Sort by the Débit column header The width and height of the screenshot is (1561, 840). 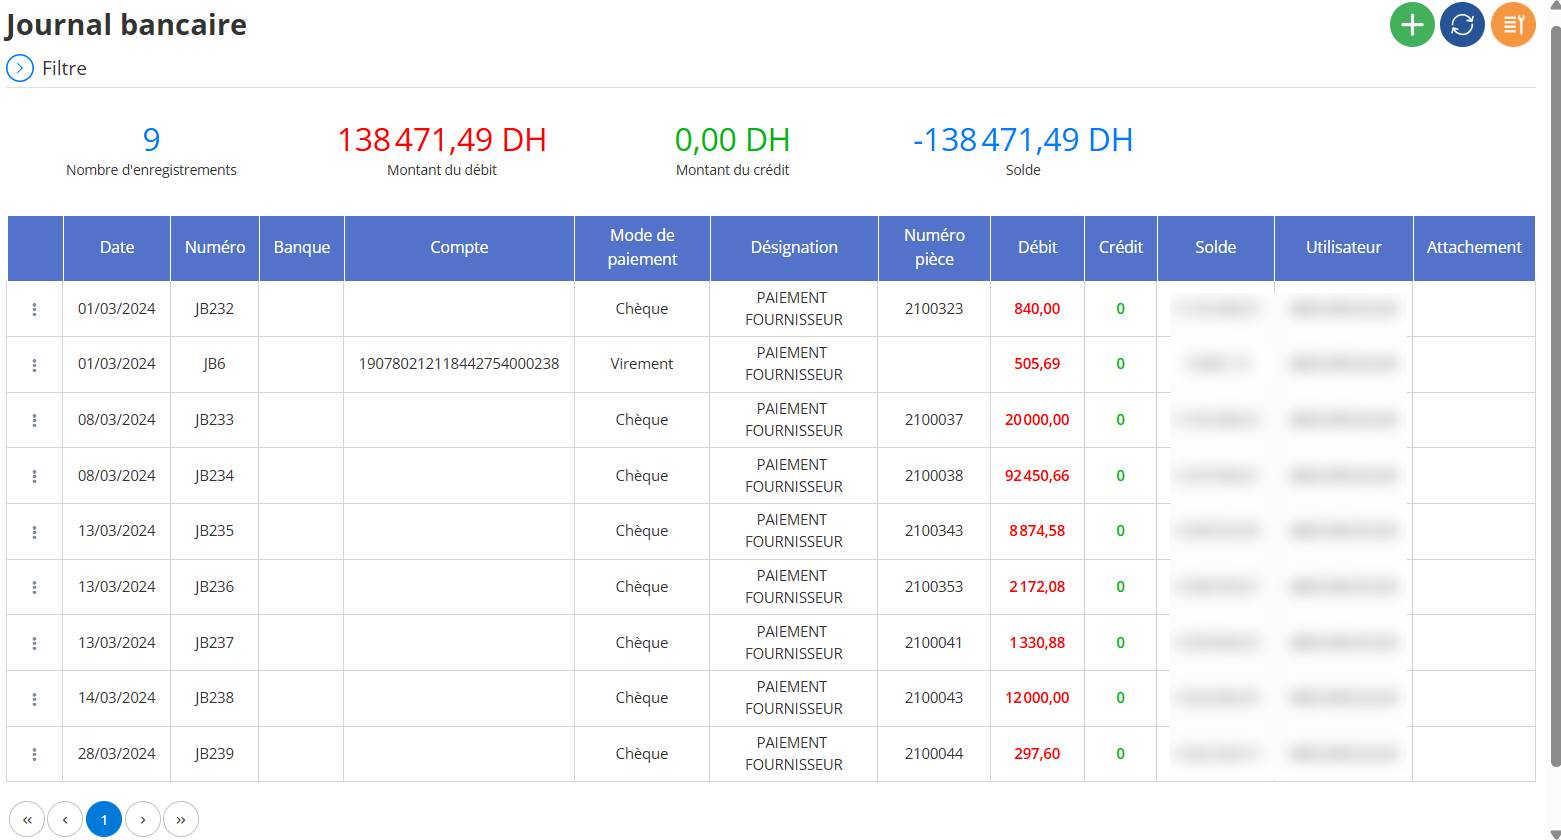click(1037, 247)
